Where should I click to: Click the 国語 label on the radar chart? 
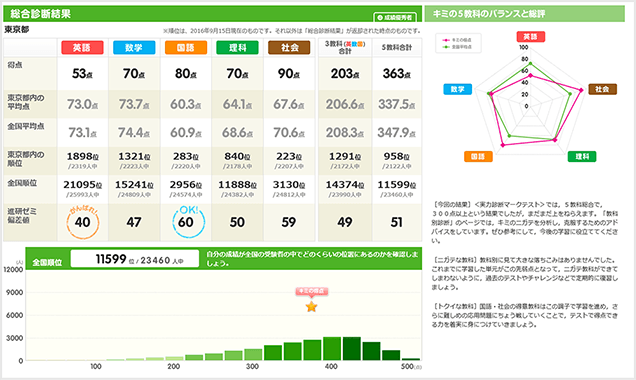[x=478, y=157]
